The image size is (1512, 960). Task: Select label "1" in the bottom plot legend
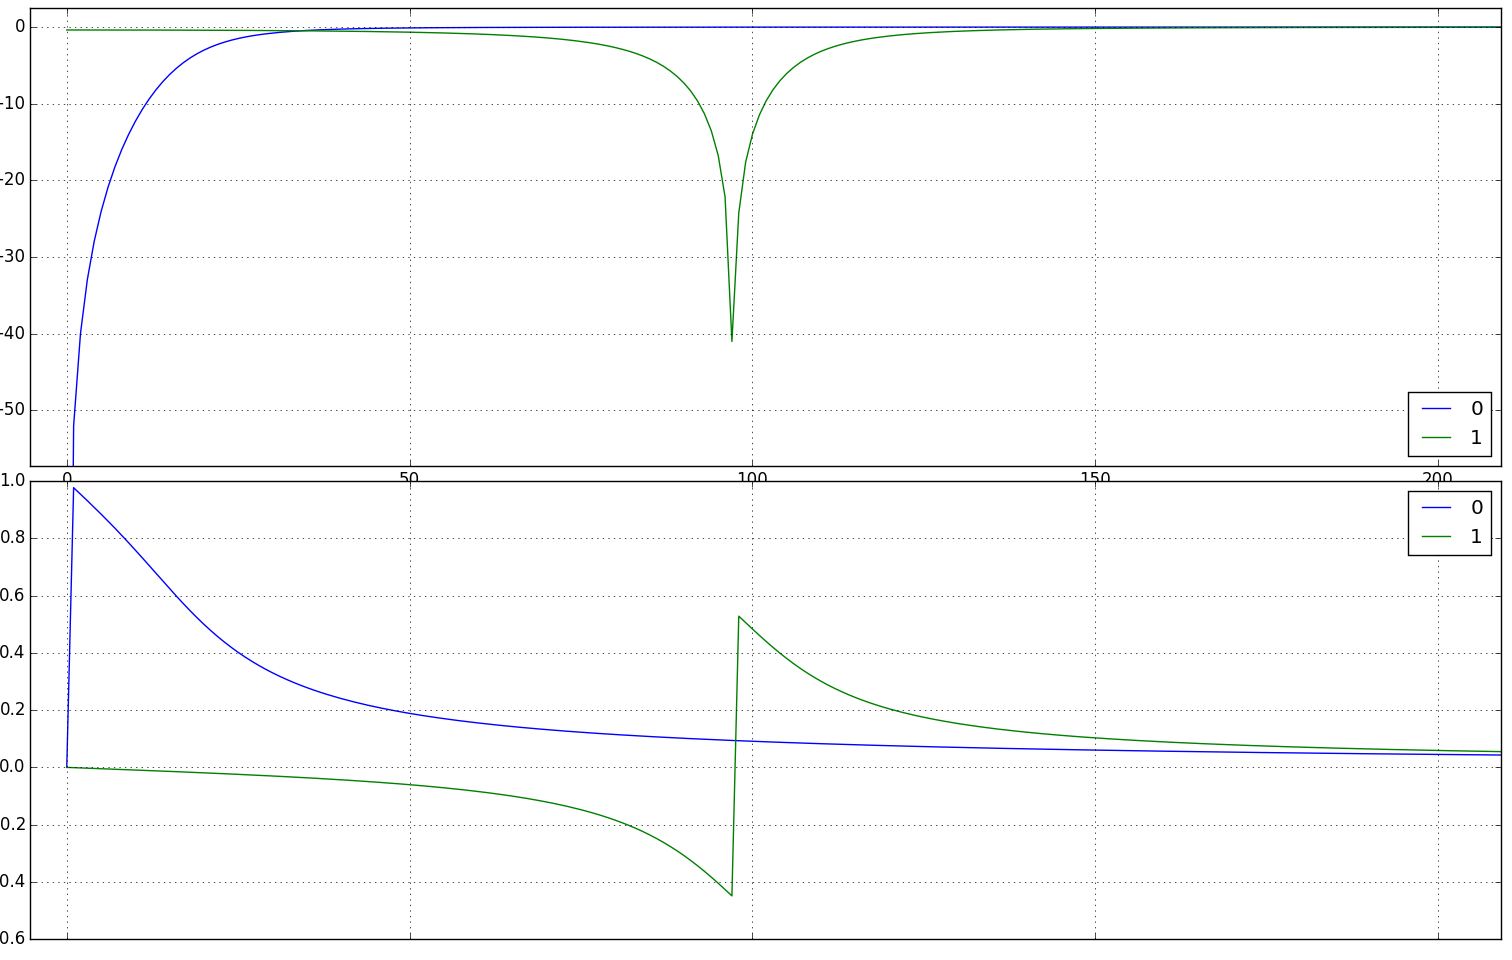coord(1476,537)
